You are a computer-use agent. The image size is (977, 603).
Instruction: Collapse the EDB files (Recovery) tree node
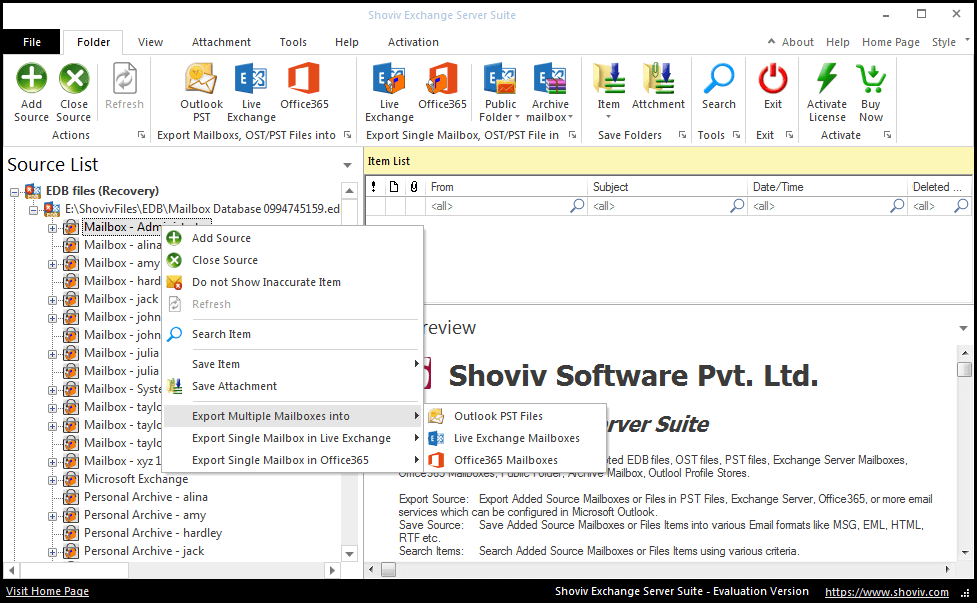14,192
